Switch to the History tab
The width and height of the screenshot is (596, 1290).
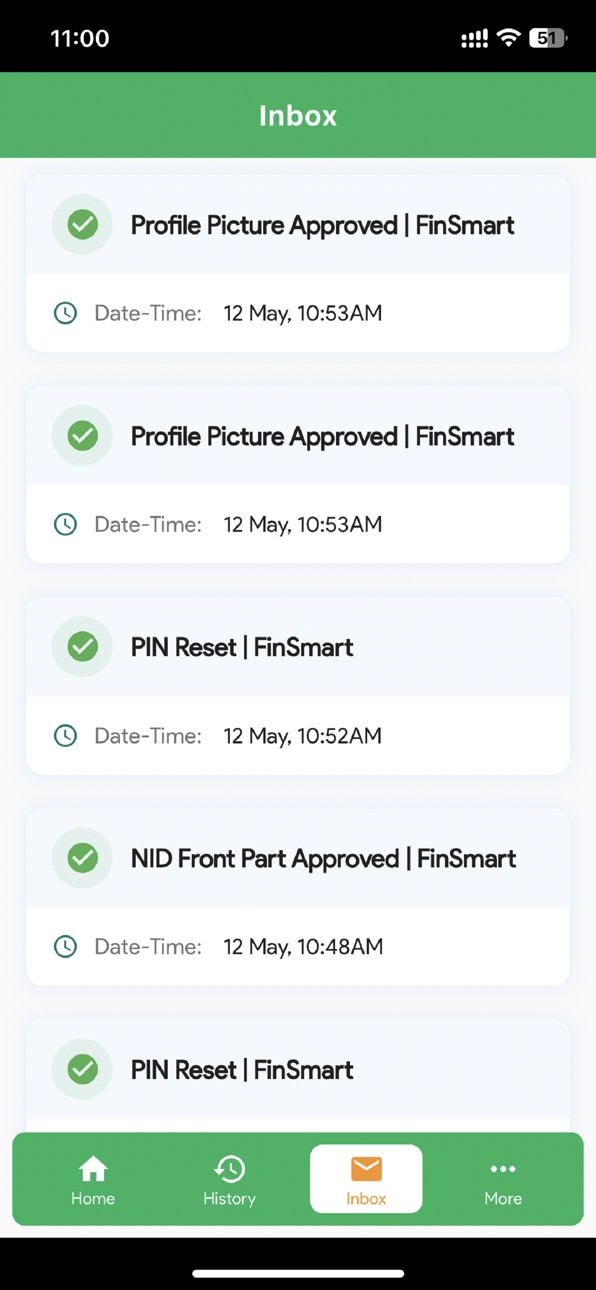(229, 1180)
